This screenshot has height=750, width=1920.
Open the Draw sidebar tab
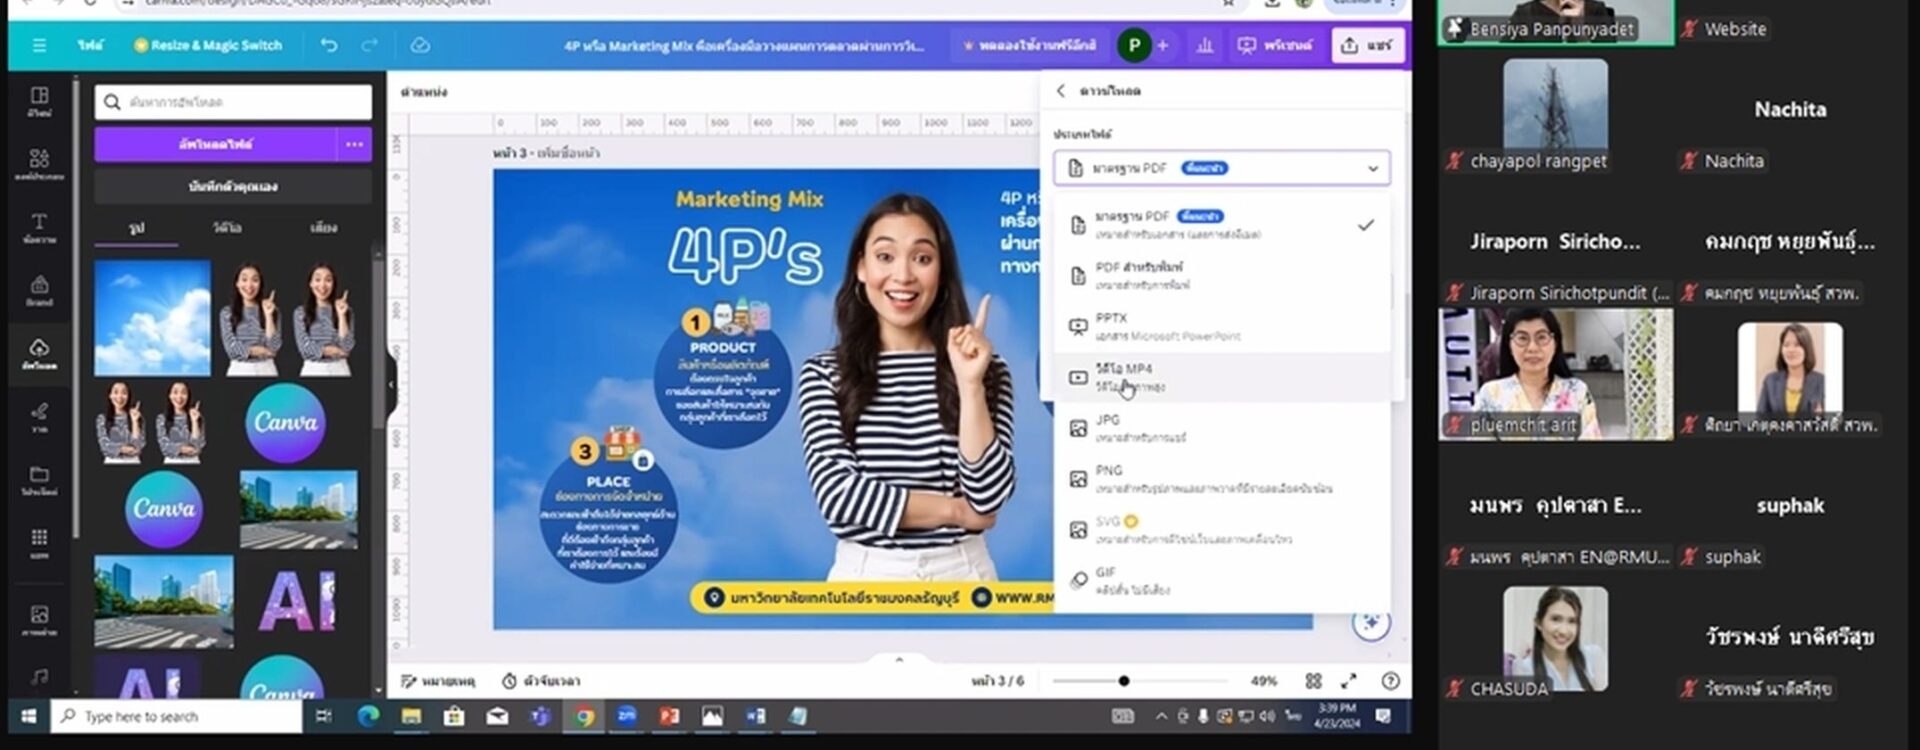(x=39, y=417)
